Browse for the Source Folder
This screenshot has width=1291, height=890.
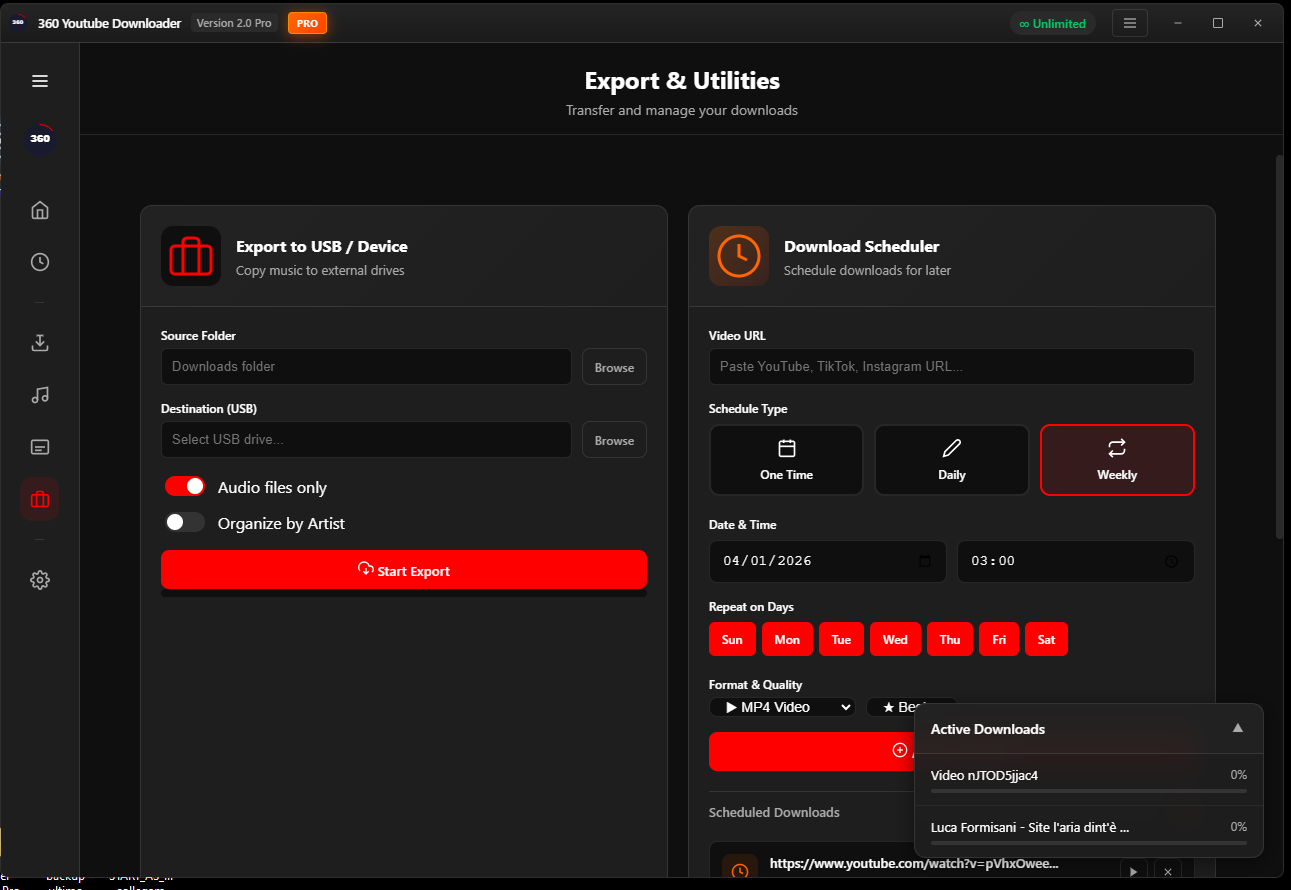pos(614,367)
